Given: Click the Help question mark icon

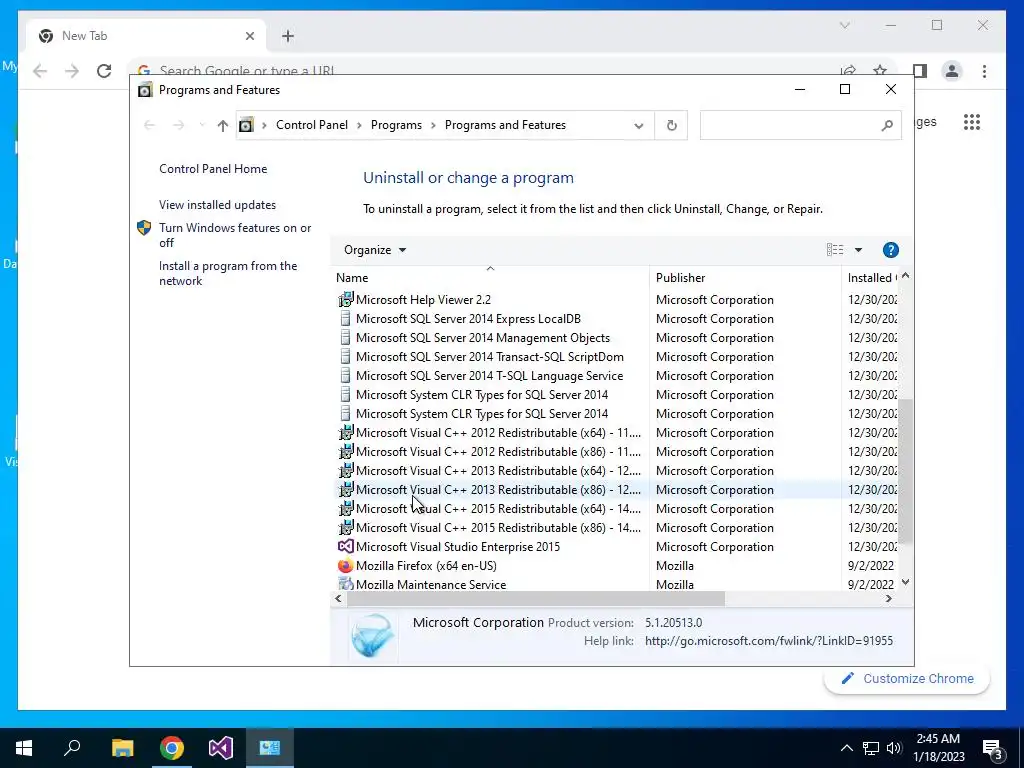Looking at the screenshot, I should (890, 250).
